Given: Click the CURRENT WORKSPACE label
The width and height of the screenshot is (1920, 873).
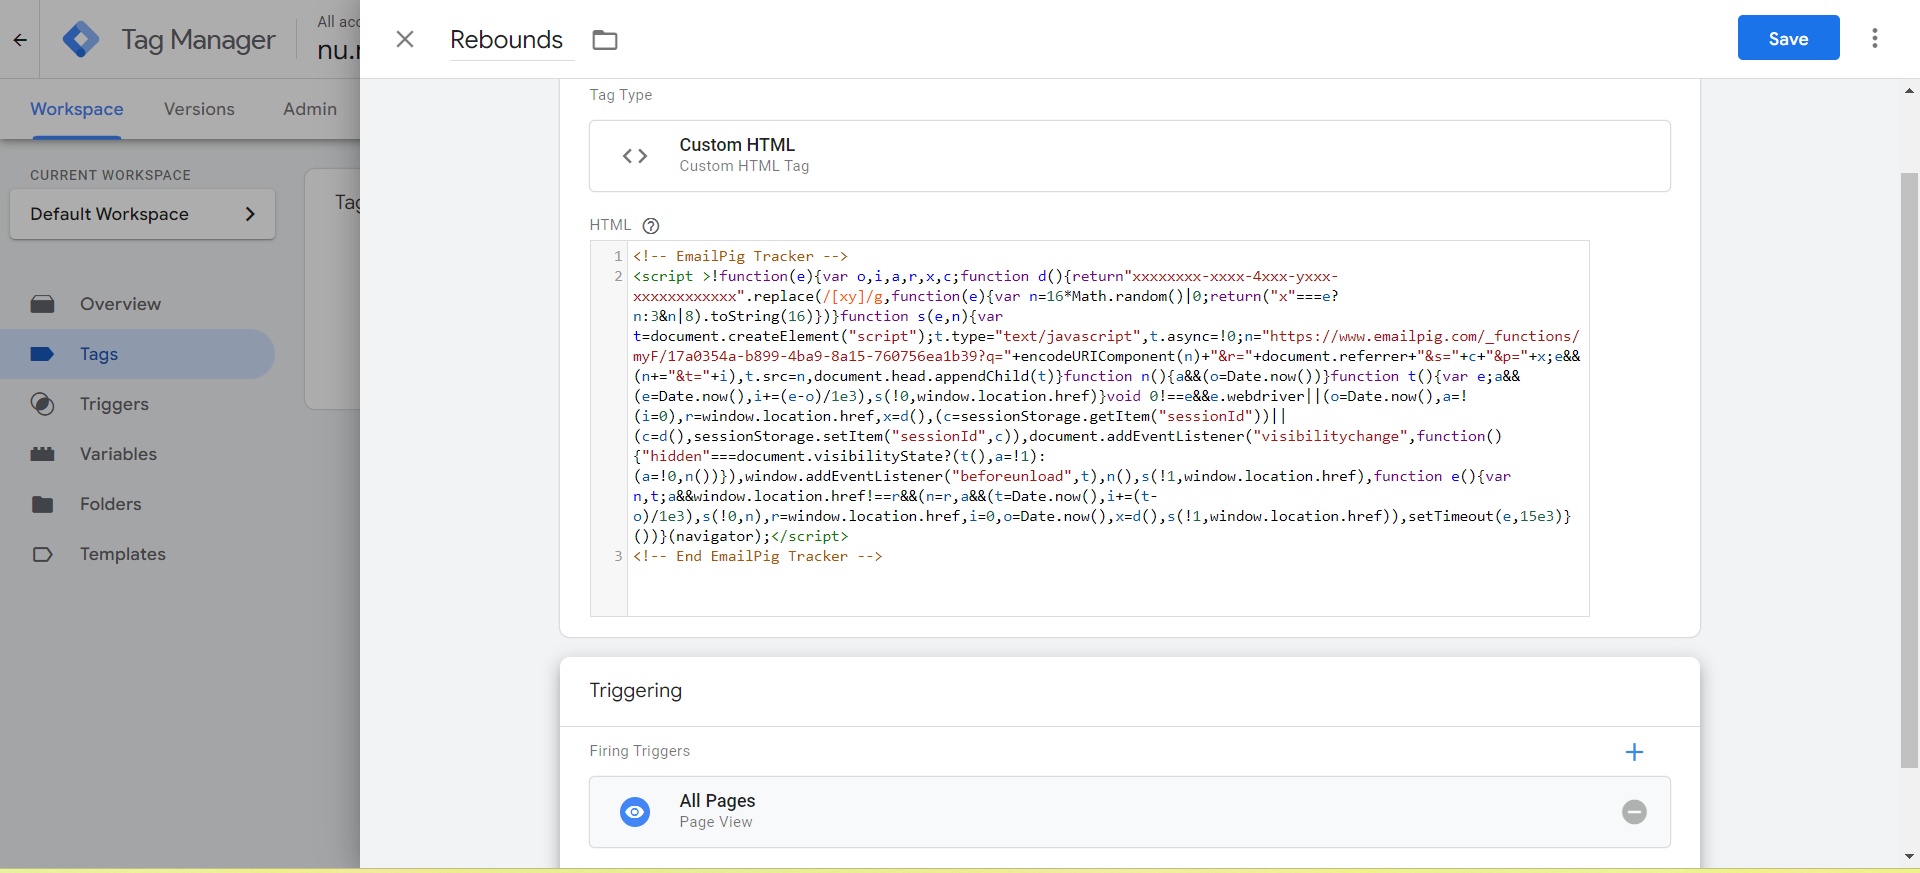Looking at the screenshot, I should coord(110,175).
